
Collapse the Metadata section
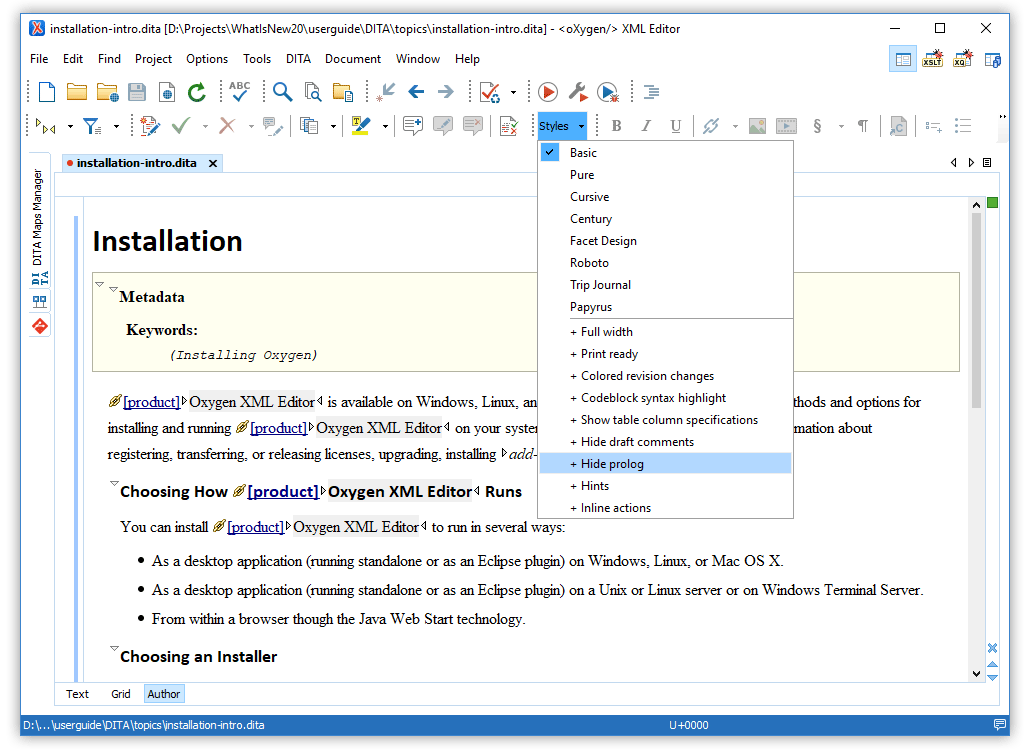114,289
